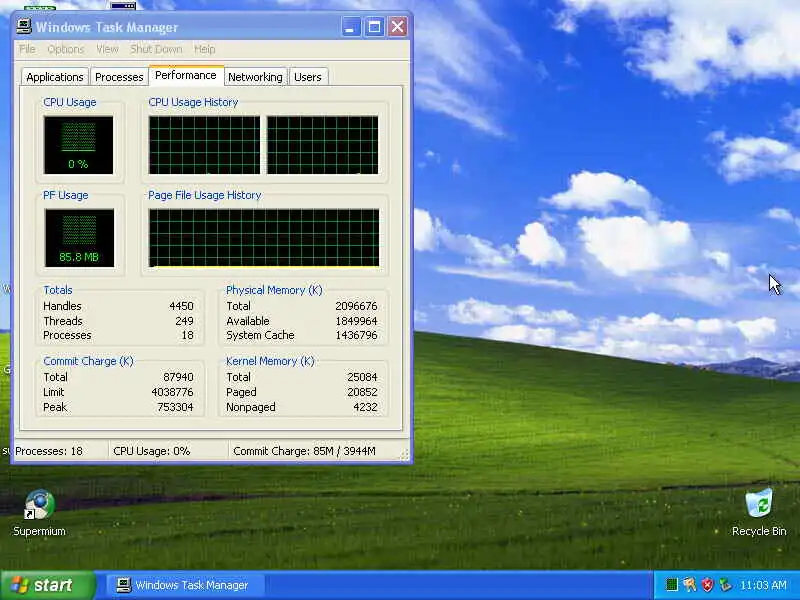Click the 11:03 AM taskbar clock
The image size is (800, 600).
tap(764, 585)
